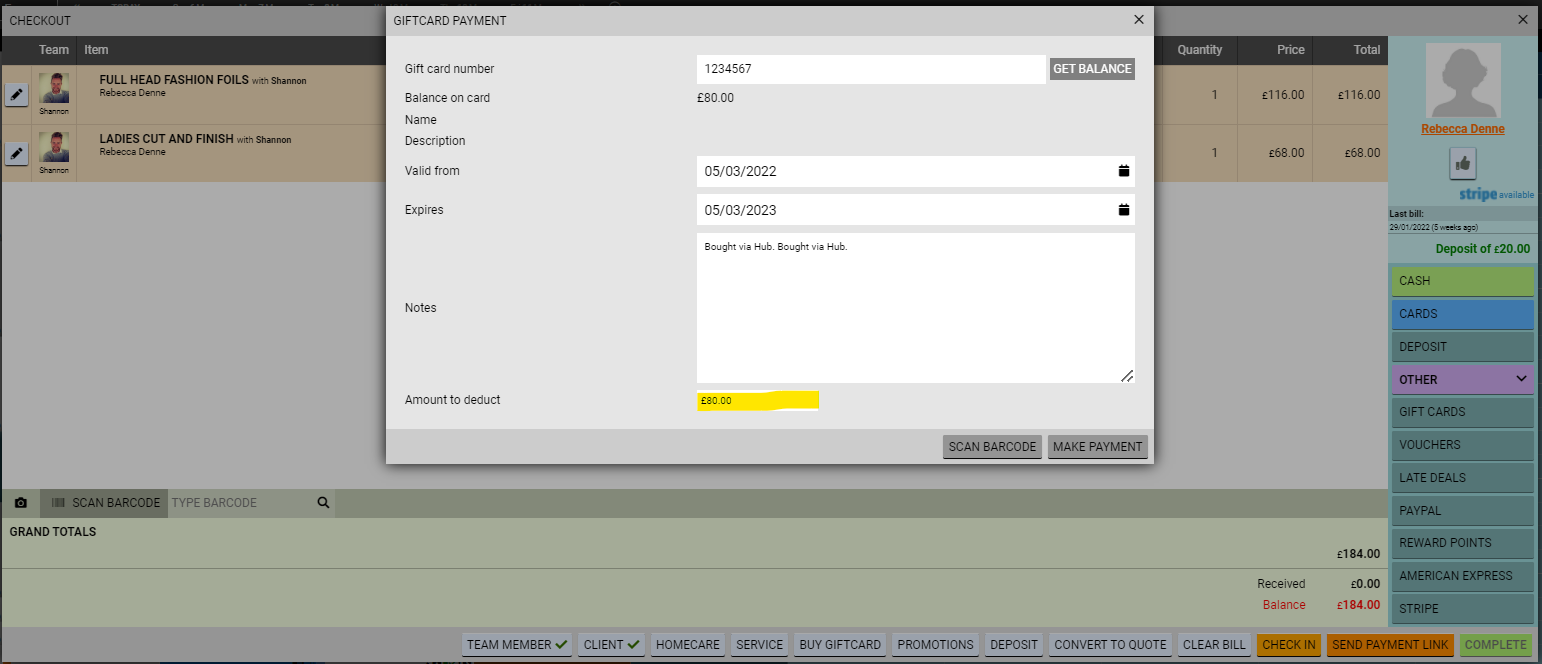Screen dimensions: 1542x664
Task: Expand the Other payment methods dropdown
Action: point(1461,380)
